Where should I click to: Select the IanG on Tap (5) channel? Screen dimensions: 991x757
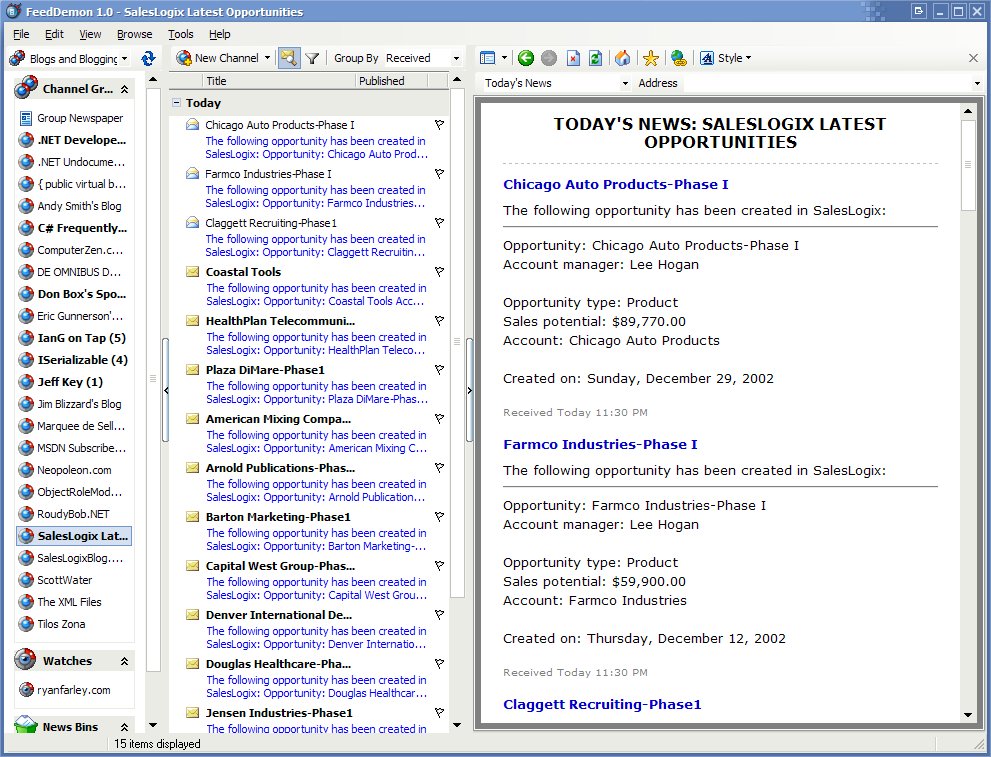[x=73, y=338]
